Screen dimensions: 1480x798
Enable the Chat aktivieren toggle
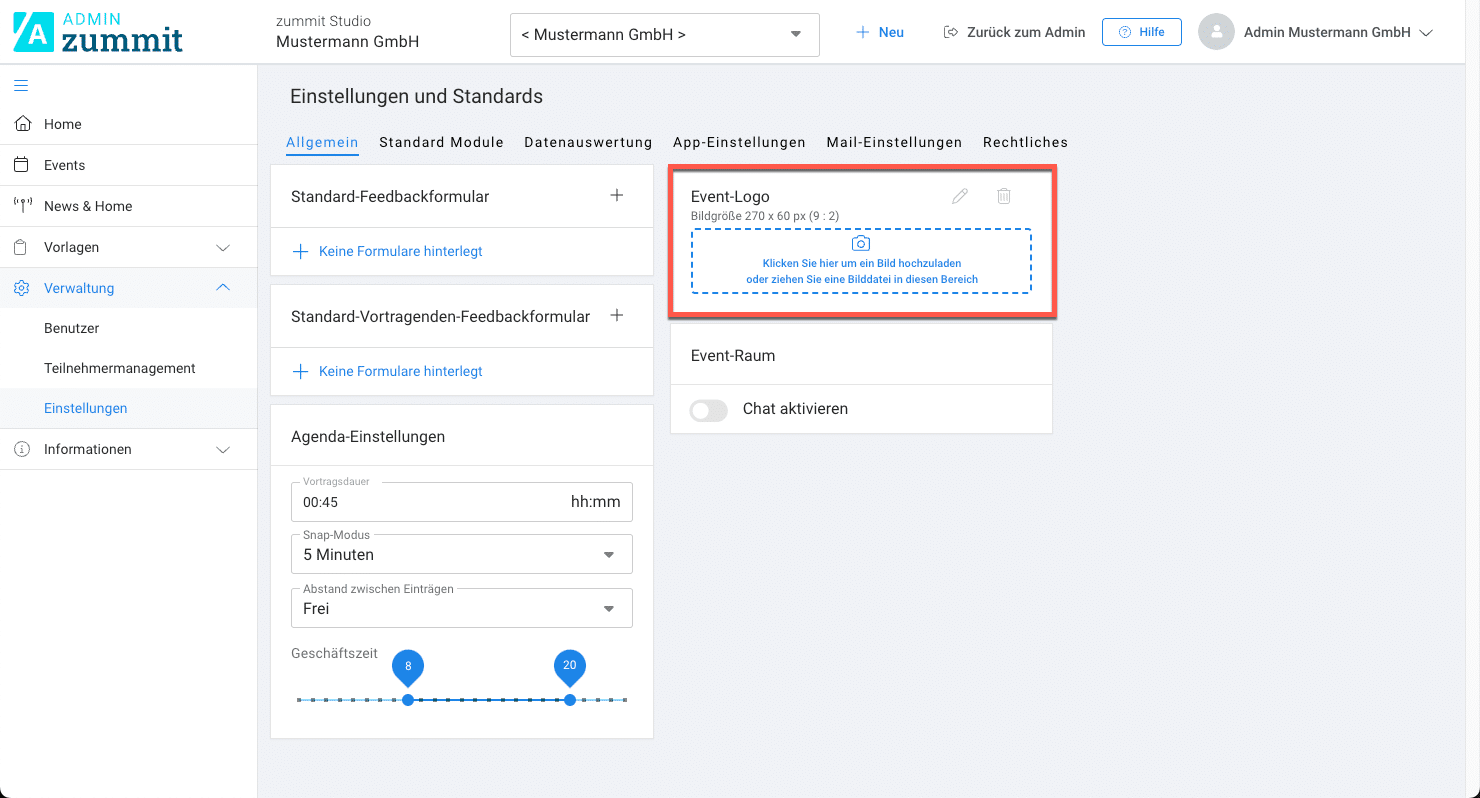[x=709, y=410]
